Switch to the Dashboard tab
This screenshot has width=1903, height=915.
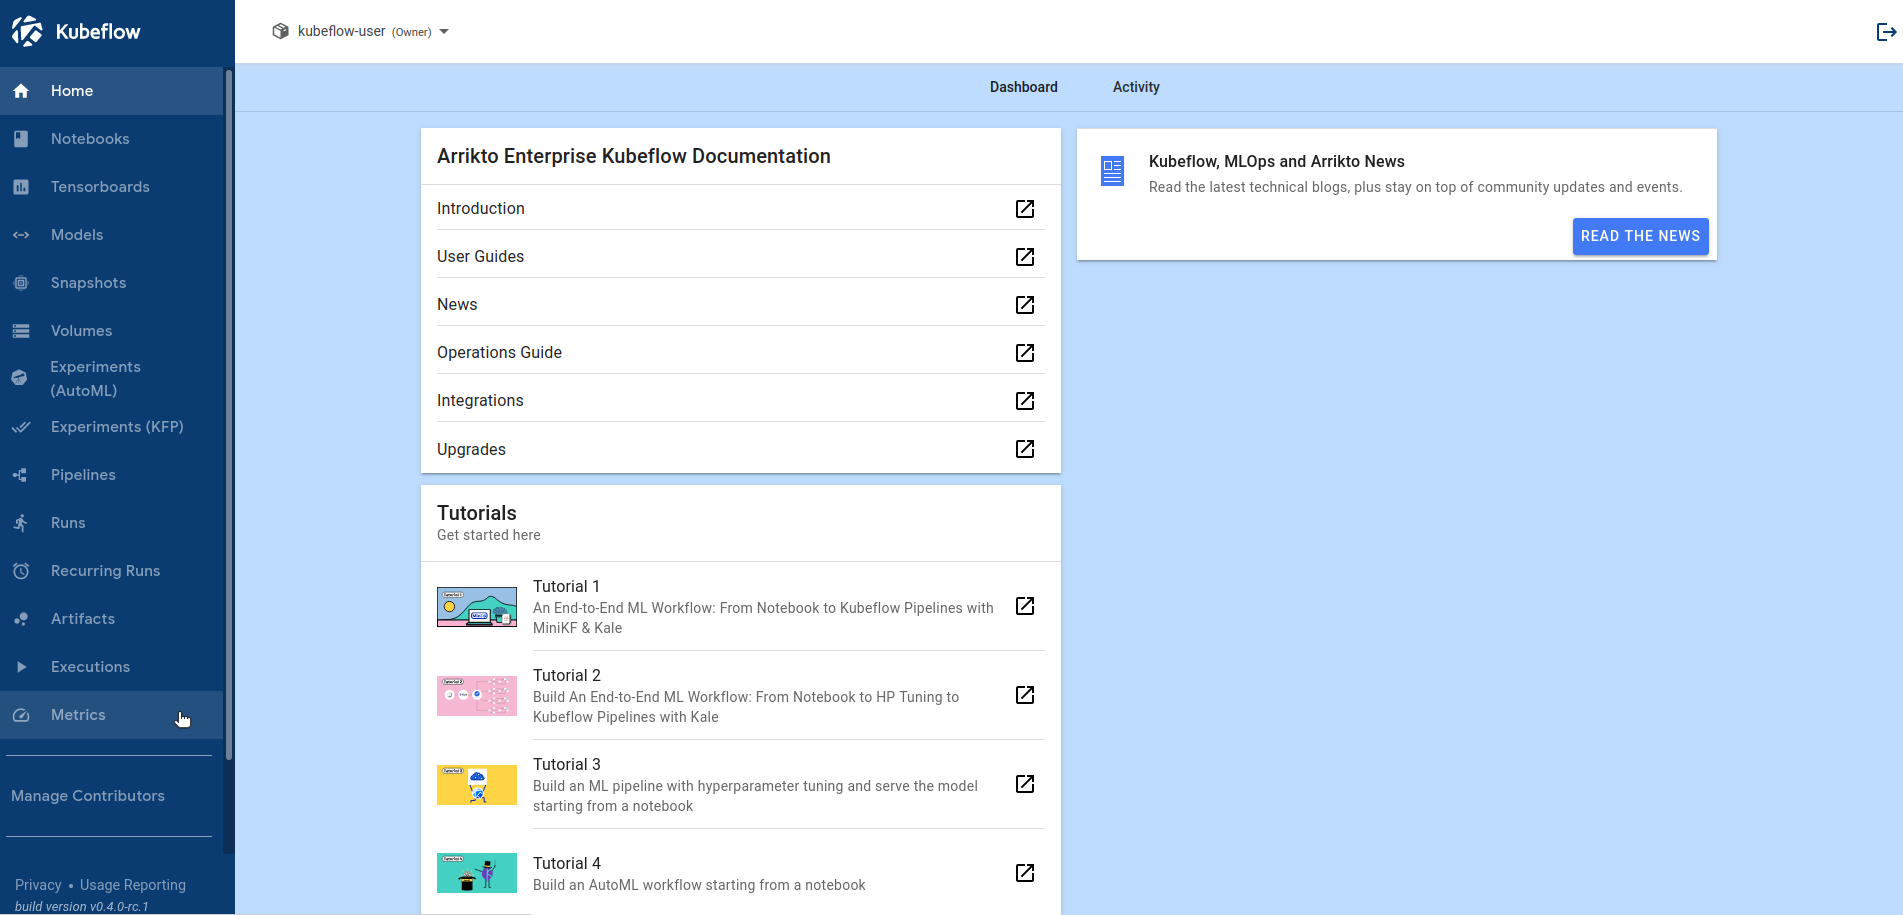click(1023, 87)
